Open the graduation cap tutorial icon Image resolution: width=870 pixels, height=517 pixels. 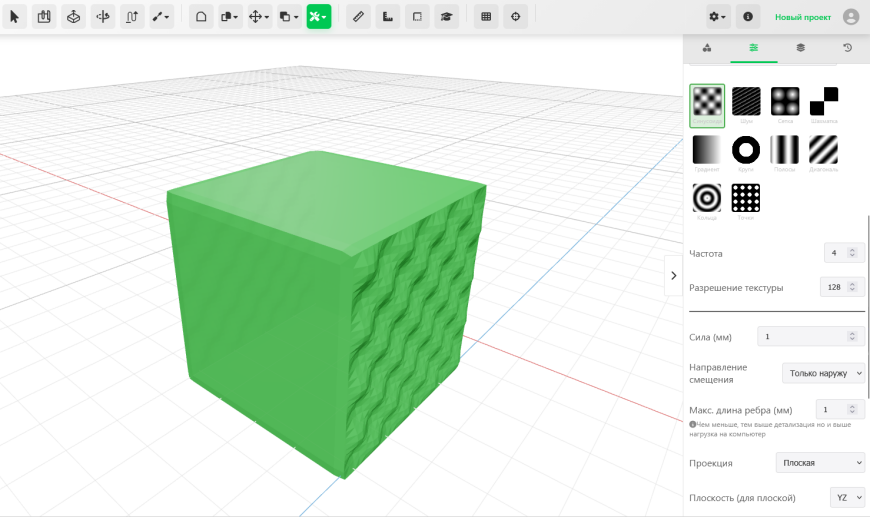tap(446, 17)
